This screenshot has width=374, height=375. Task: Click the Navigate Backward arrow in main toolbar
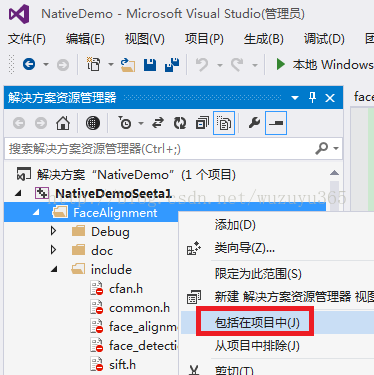click(29, 64)
